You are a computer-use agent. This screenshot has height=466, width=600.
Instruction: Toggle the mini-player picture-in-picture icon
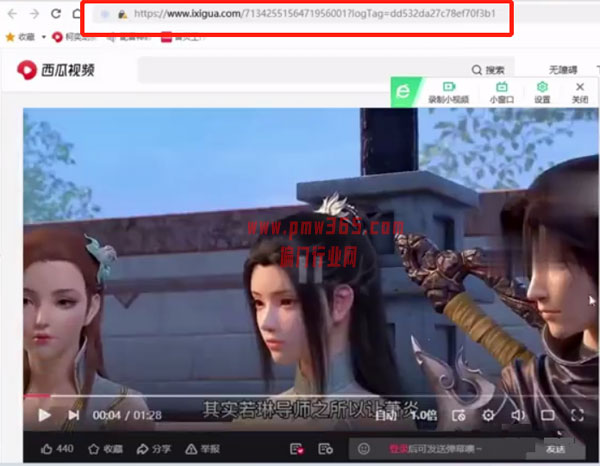tap(459, 415)
